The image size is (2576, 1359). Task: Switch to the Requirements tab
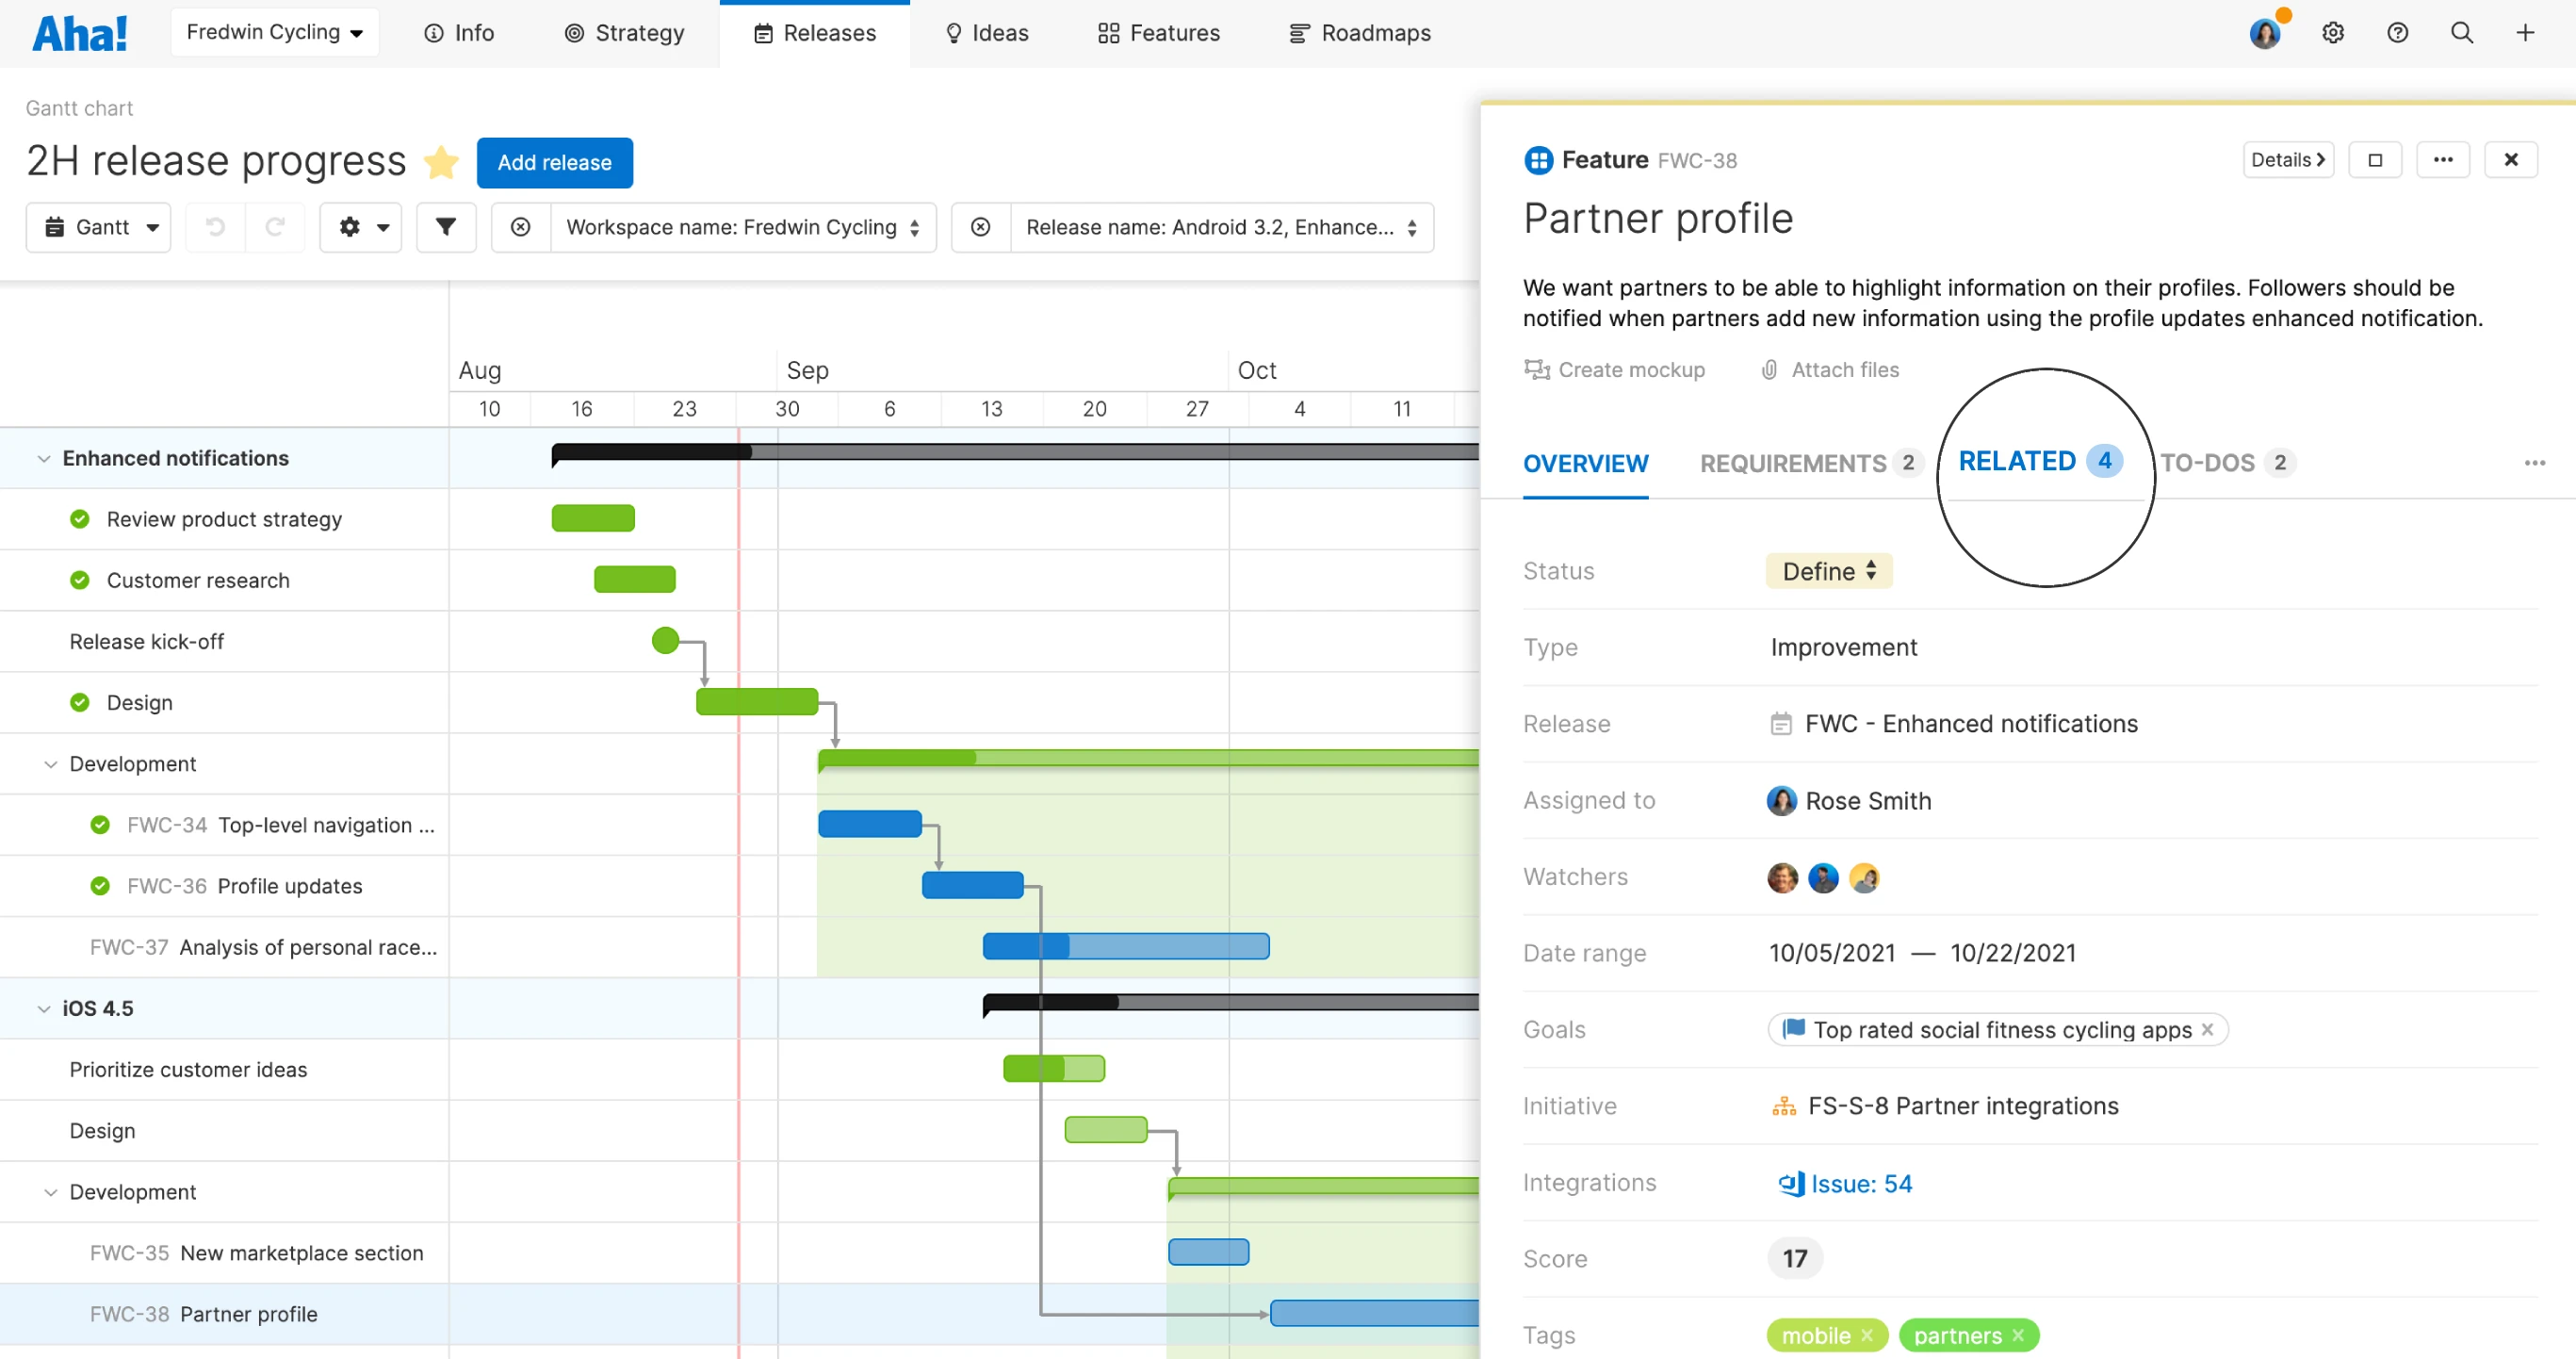click(1793, 463)
